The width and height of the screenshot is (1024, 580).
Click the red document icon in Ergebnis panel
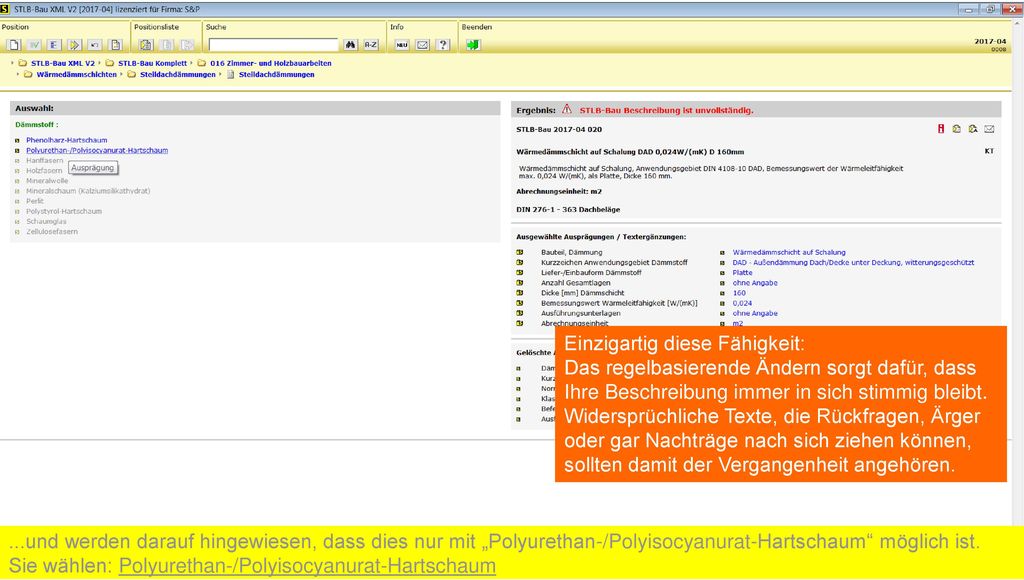tap(941, 129)
